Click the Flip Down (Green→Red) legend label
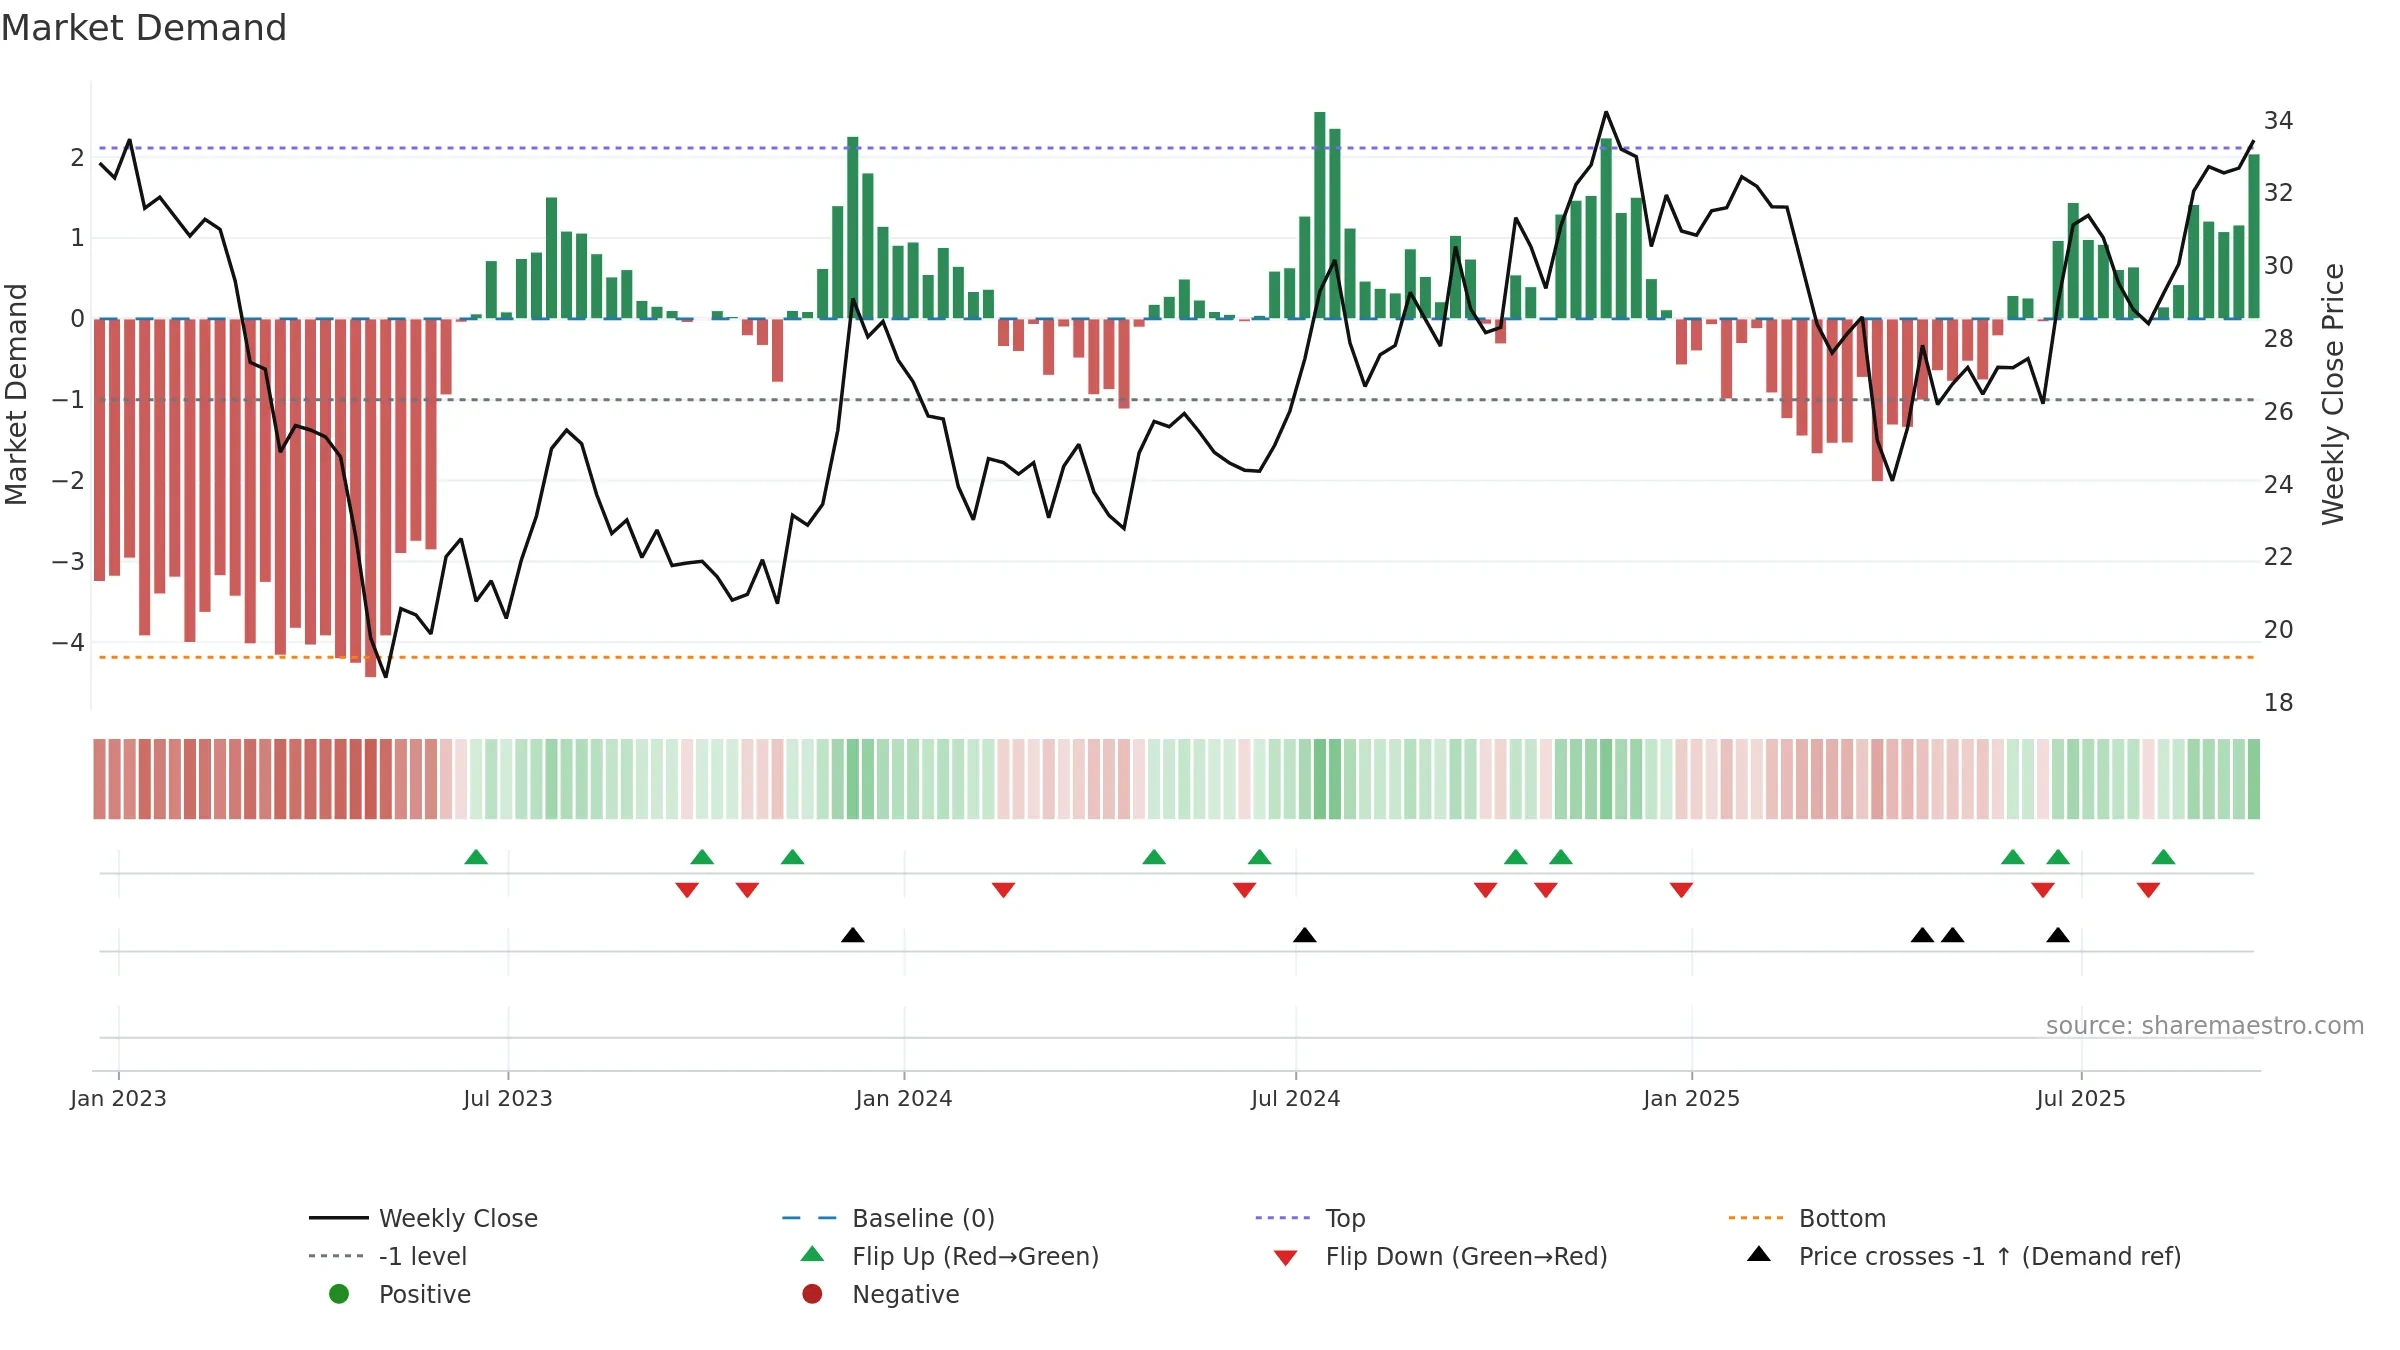The width and height of the screenshot is (2400, 1350). click(x=1466, y=1256)
